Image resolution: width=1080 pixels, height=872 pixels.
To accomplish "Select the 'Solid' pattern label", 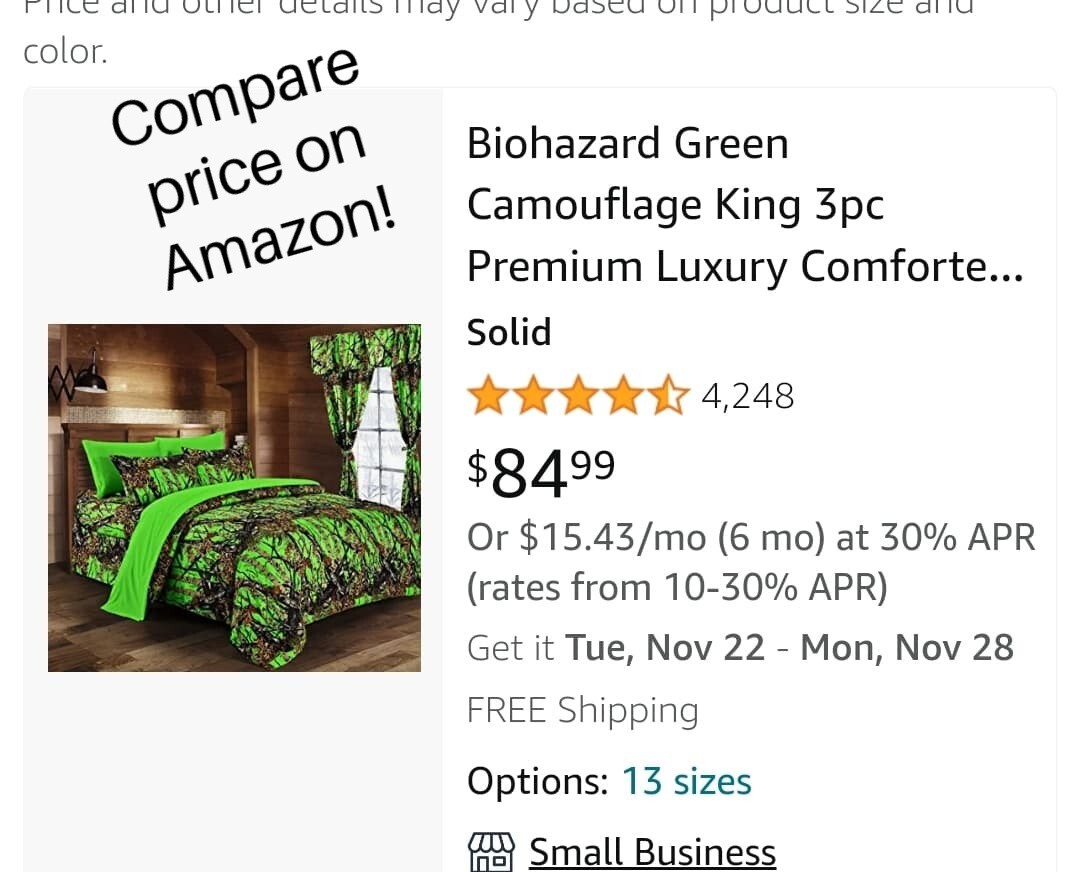I will [x=509, y=331].
